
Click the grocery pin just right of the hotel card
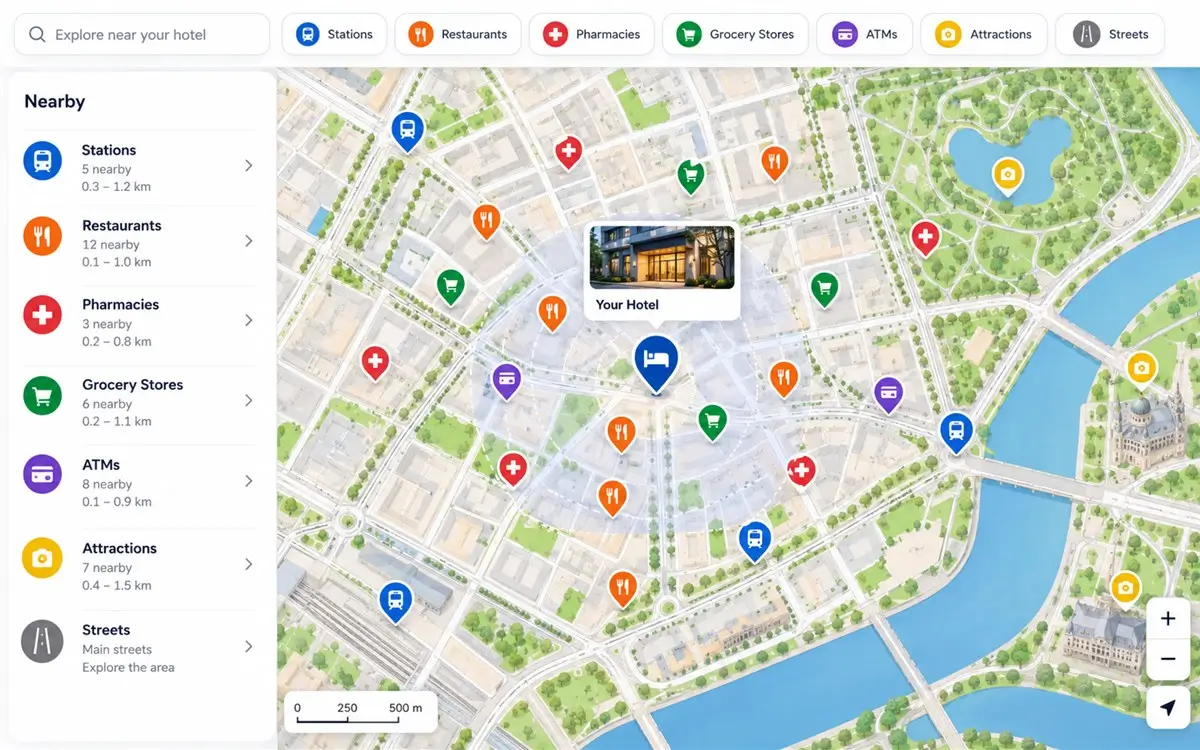824,289
